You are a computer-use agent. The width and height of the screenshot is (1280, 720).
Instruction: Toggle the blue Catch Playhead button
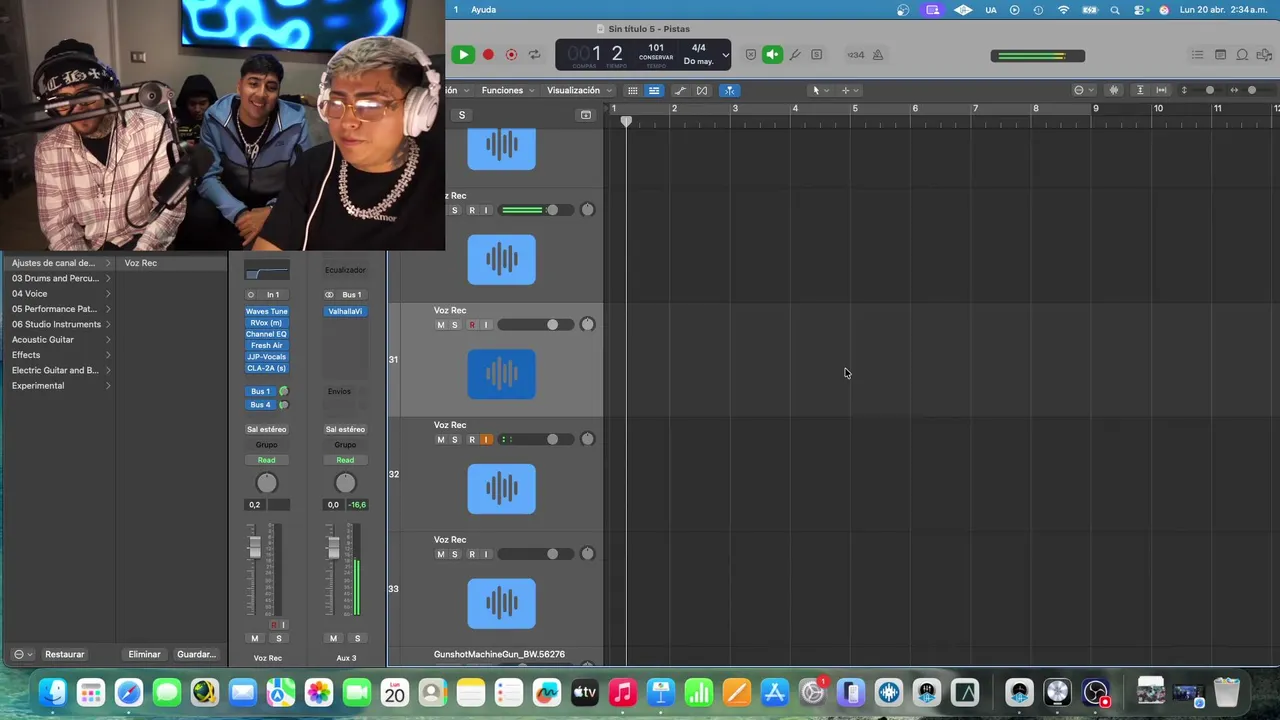tap(729, 90)
